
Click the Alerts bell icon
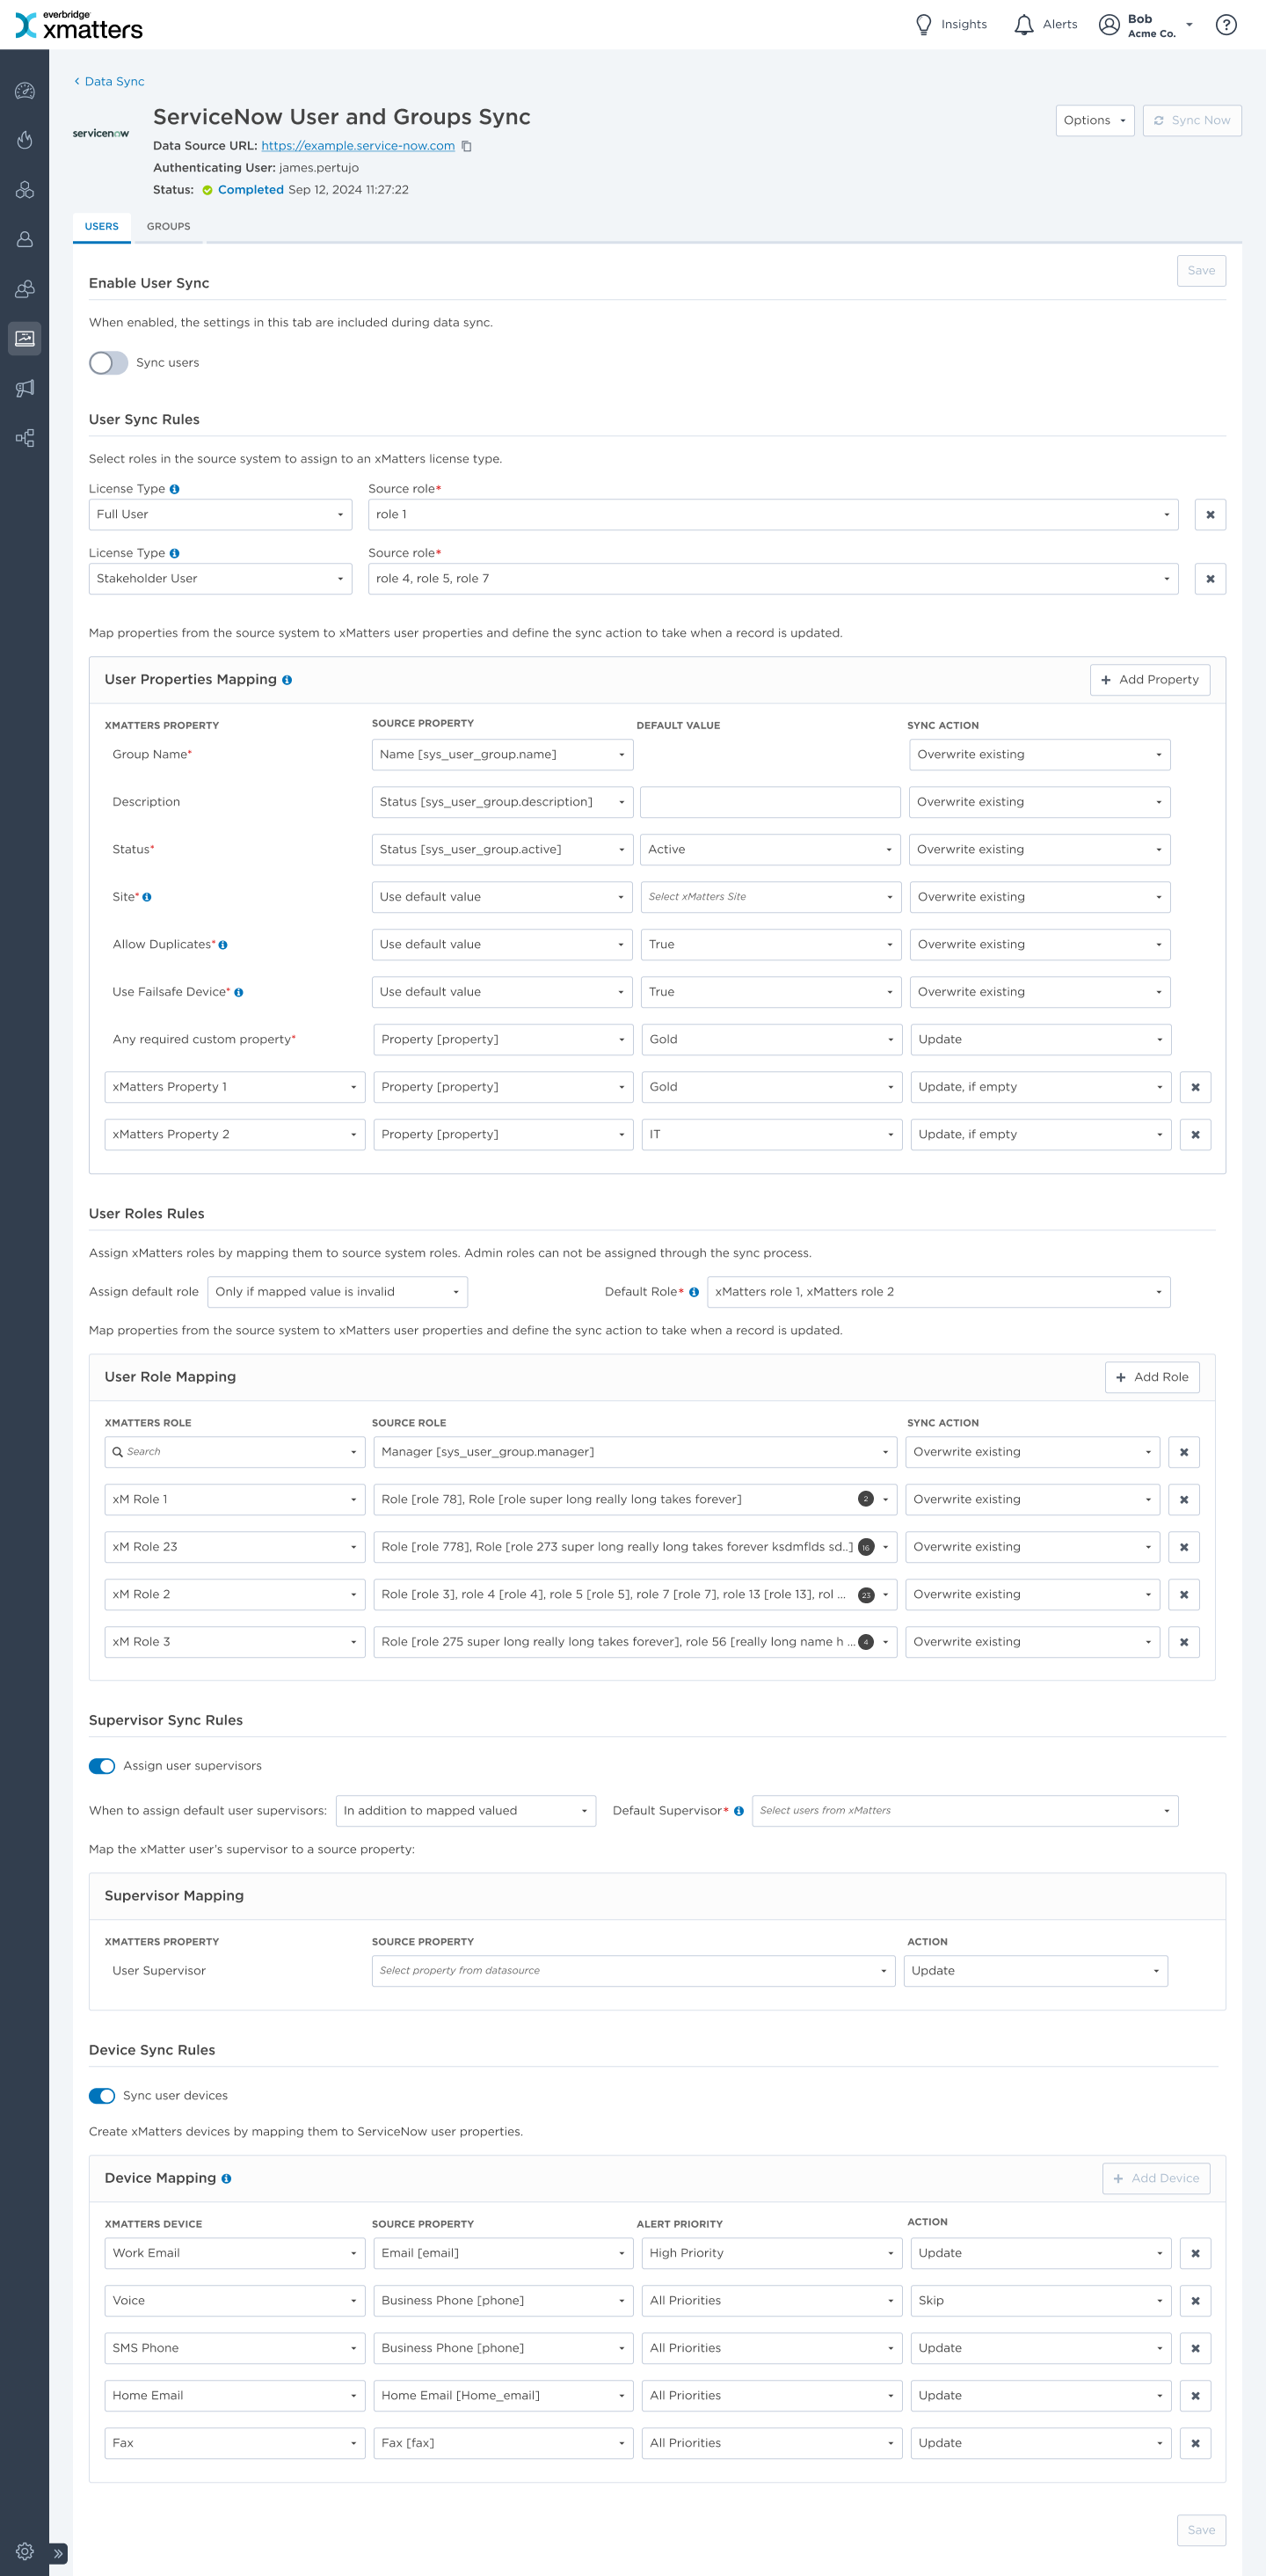(x=1023, y=25)
